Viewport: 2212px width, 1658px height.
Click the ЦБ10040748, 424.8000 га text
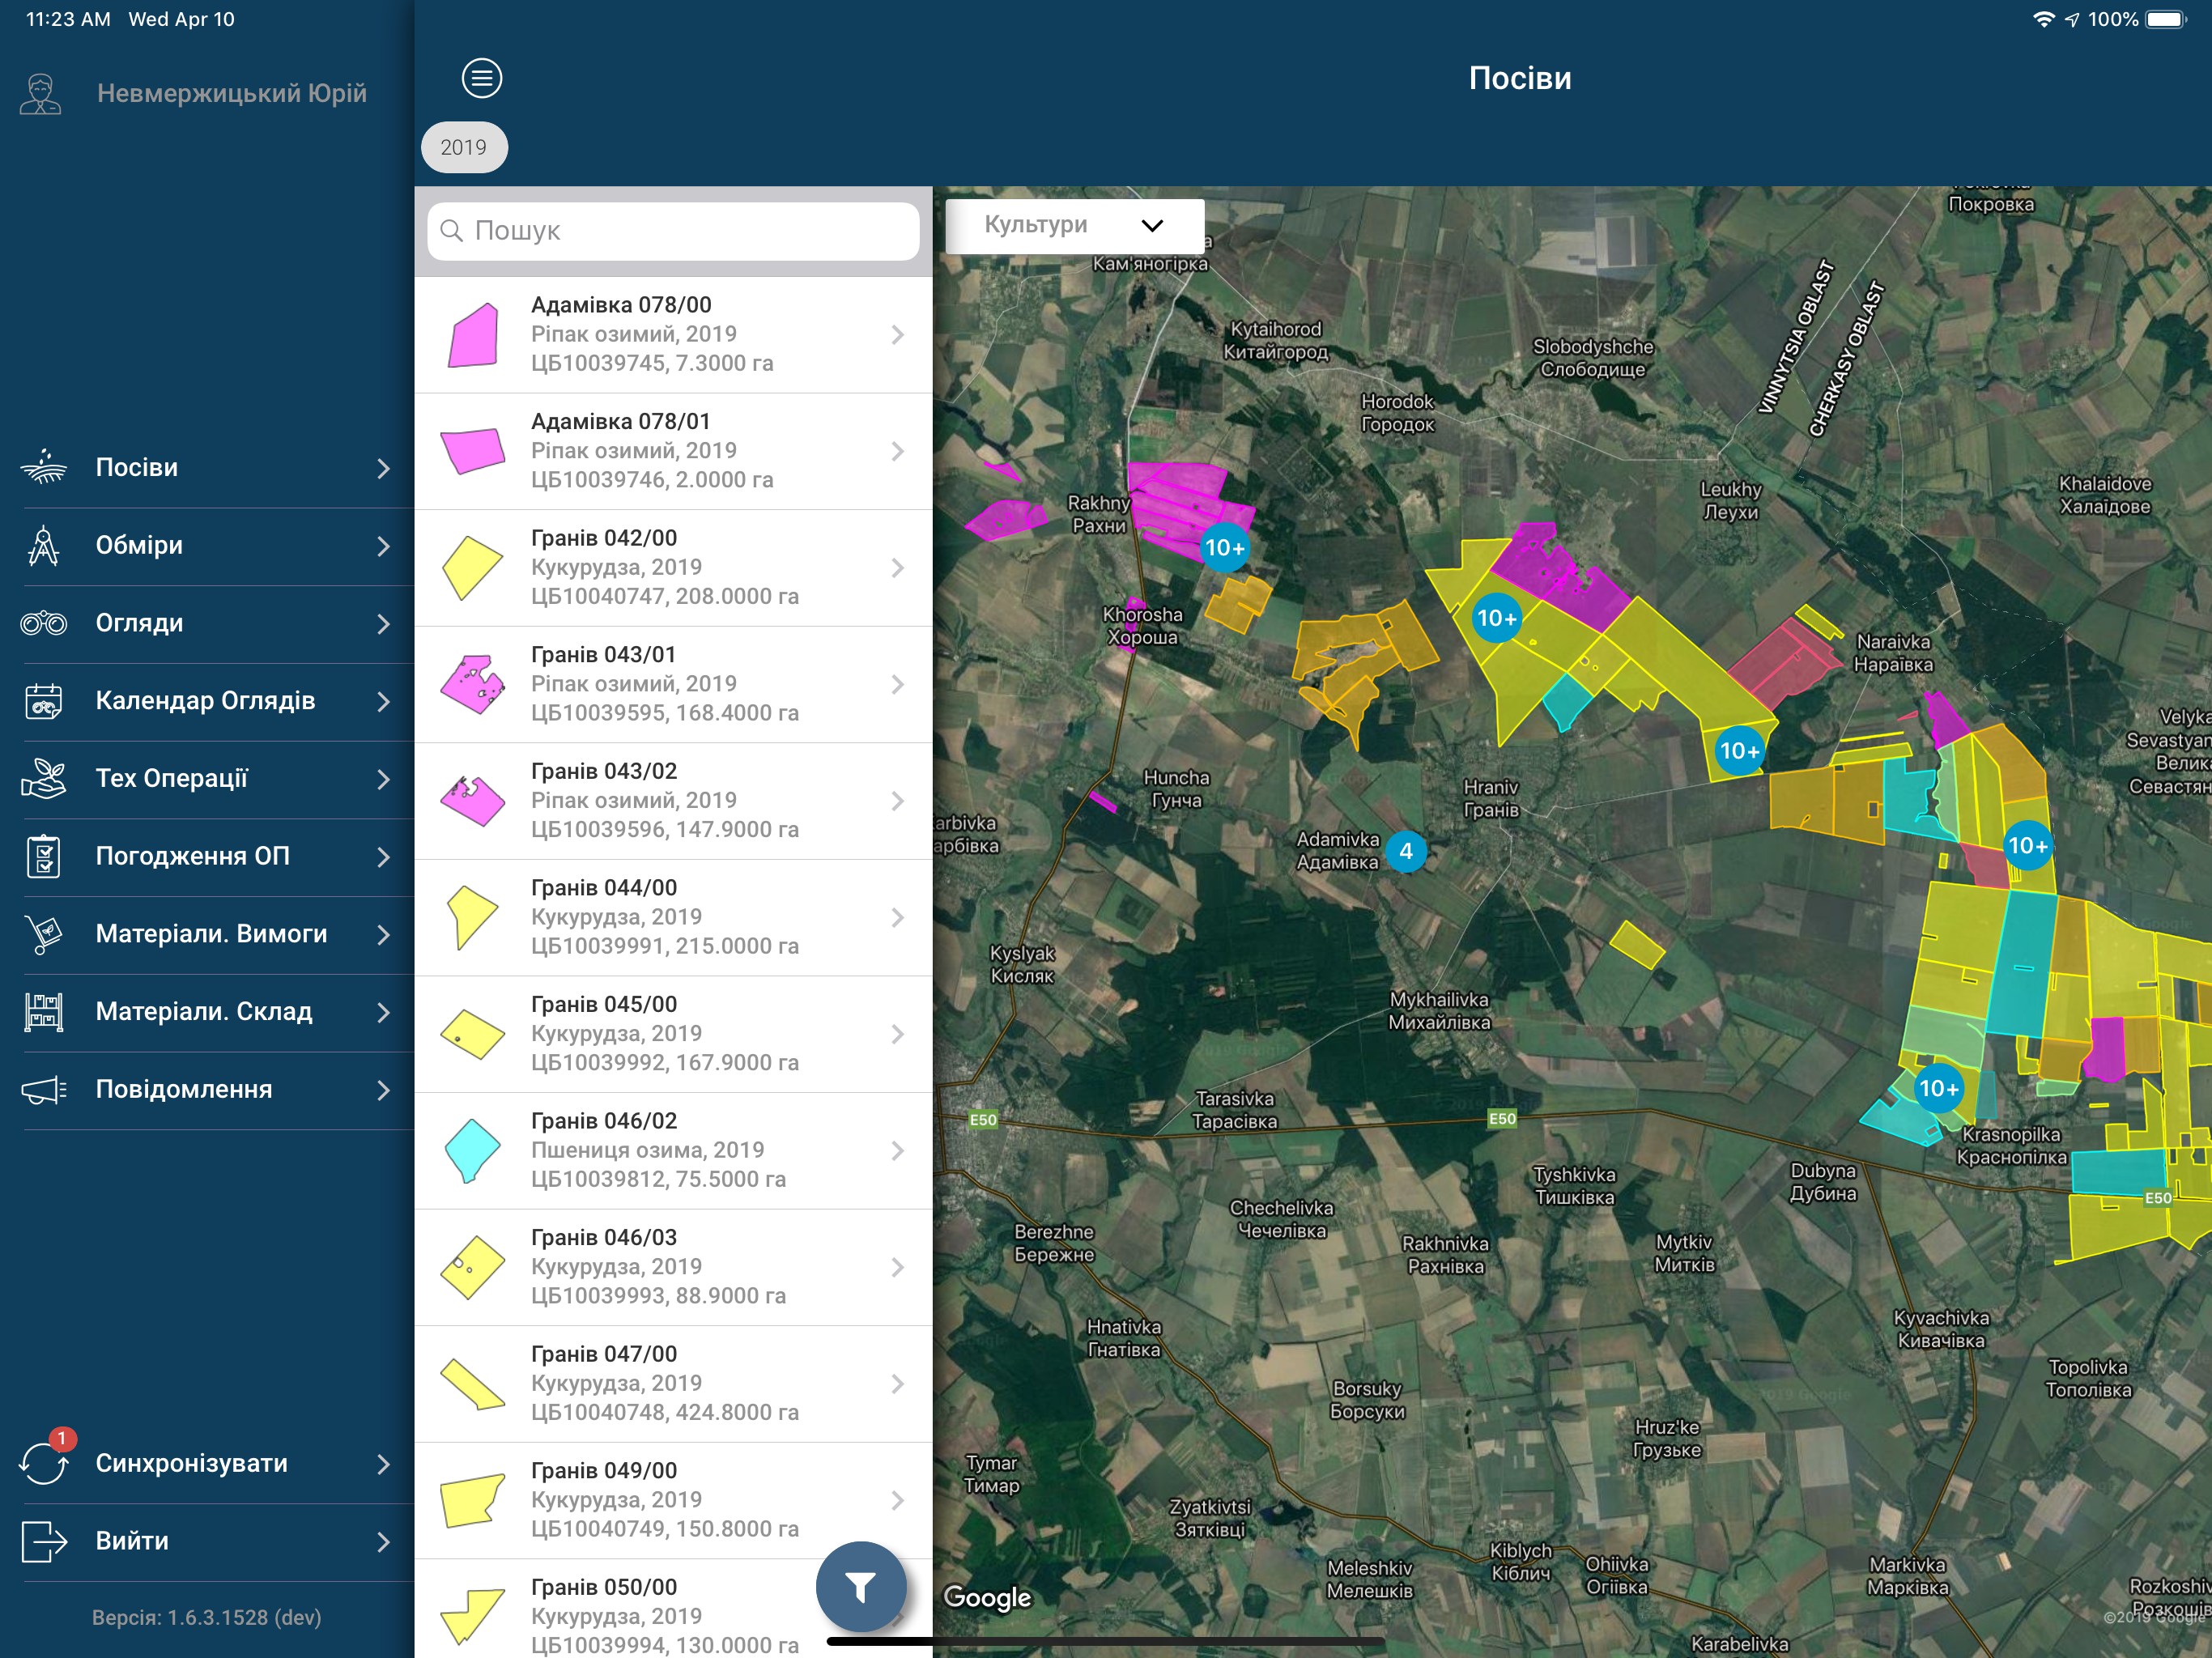664,1412
